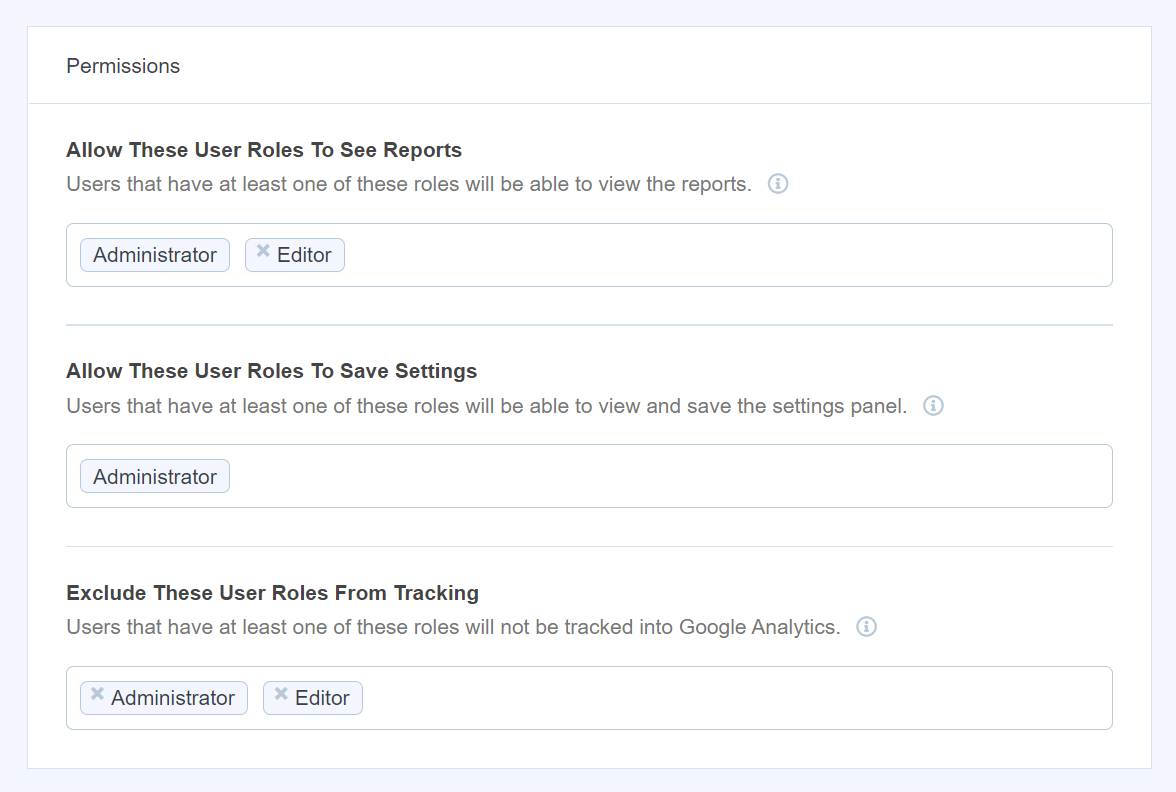
Task: Remove Editor from See Reports roles
Action: (262, 251)
